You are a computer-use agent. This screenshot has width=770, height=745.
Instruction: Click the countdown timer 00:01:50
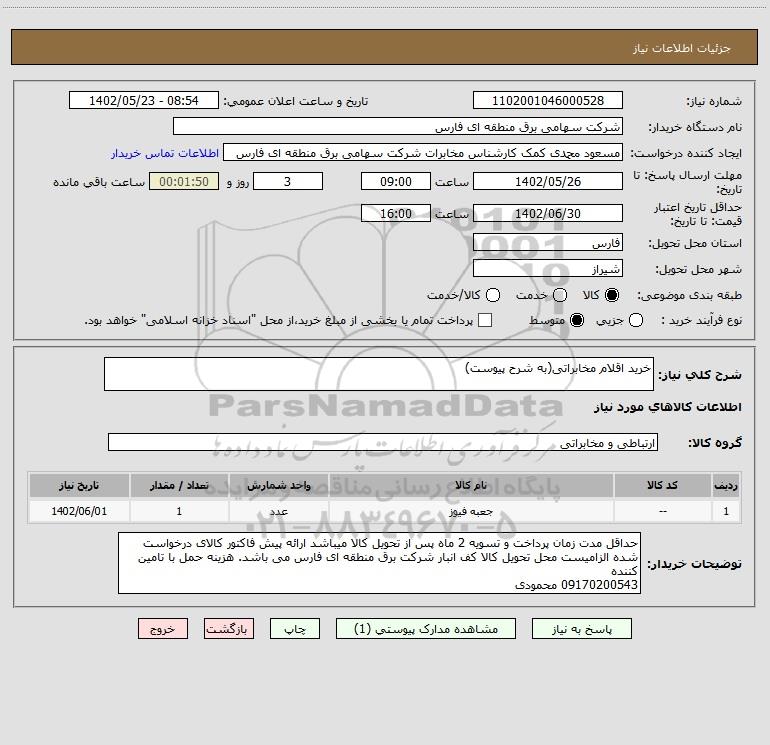click(x=184, y=181)
